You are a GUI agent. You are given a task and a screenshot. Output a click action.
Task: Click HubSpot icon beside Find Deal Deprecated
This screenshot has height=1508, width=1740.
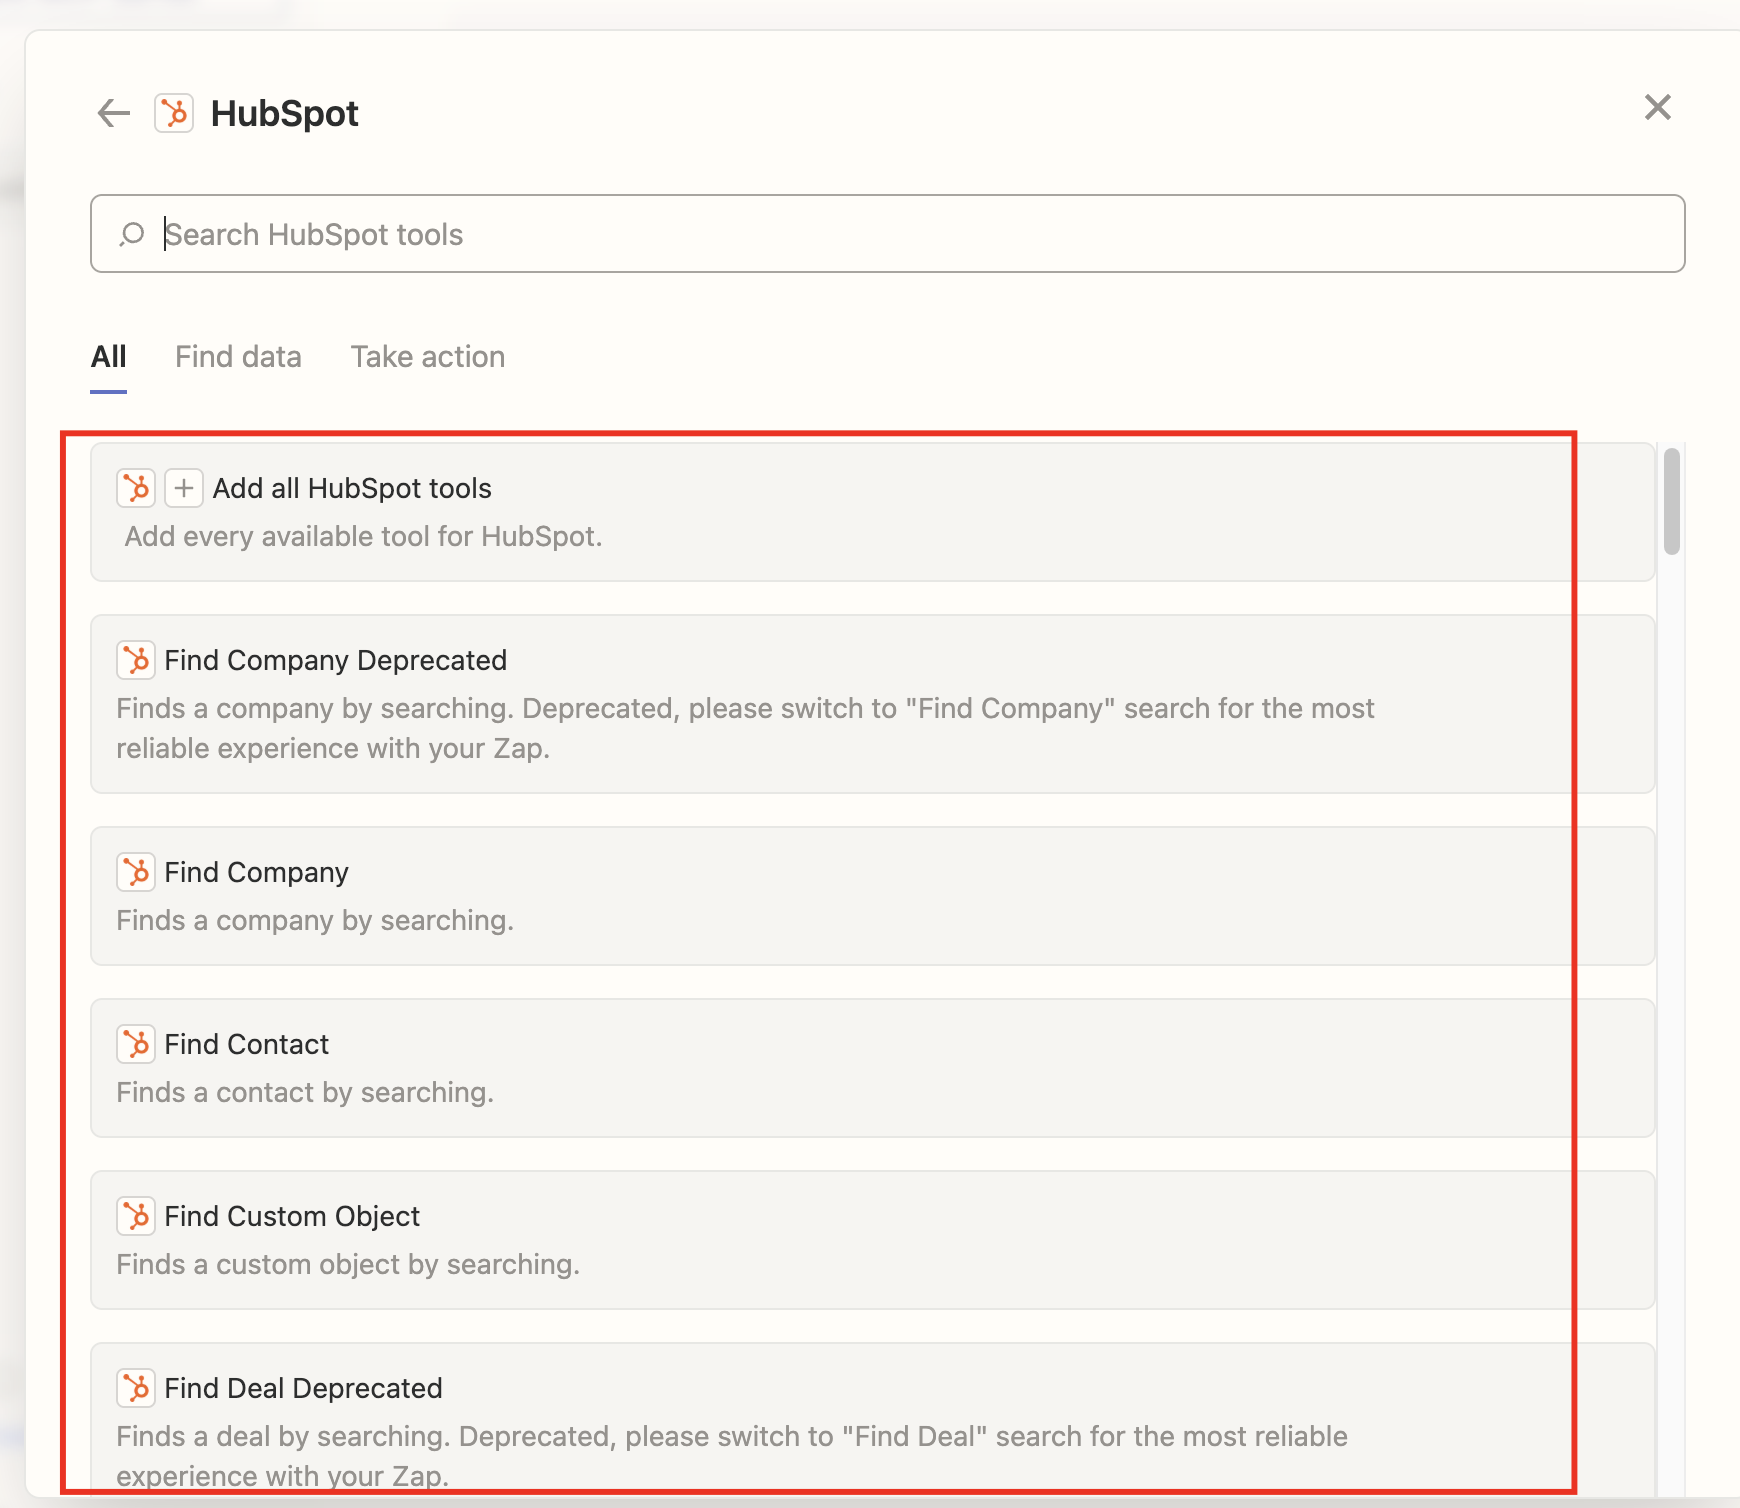[136, 1388]
